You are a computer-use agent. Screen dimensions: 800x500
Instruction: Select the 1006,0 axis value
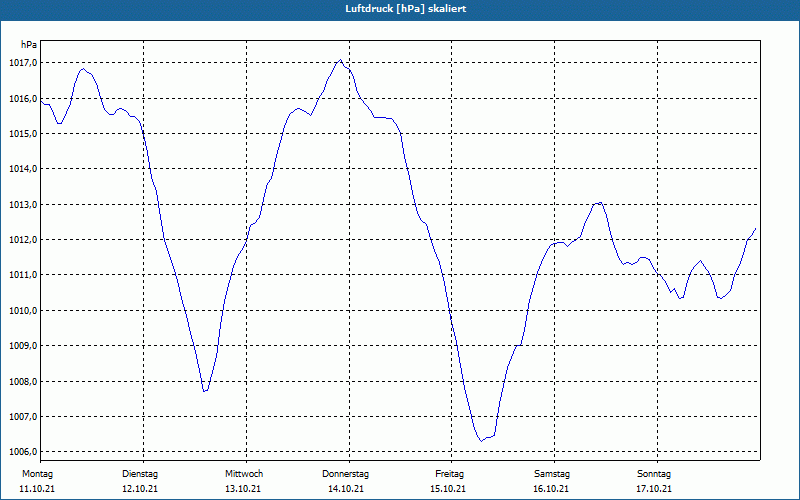(23, 452)
